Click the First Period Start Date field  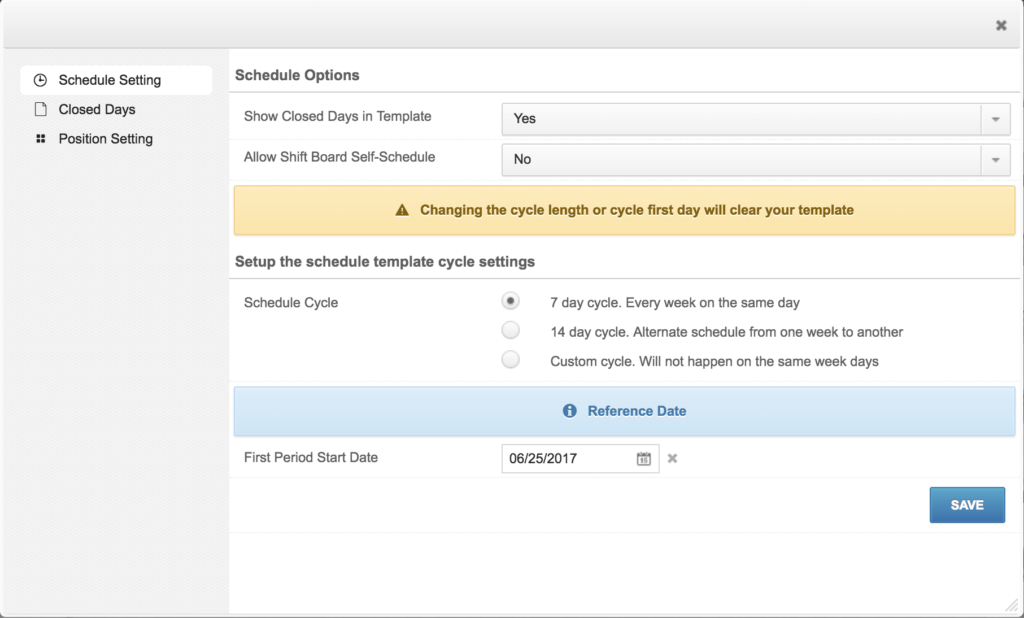[x=580, y=459]
